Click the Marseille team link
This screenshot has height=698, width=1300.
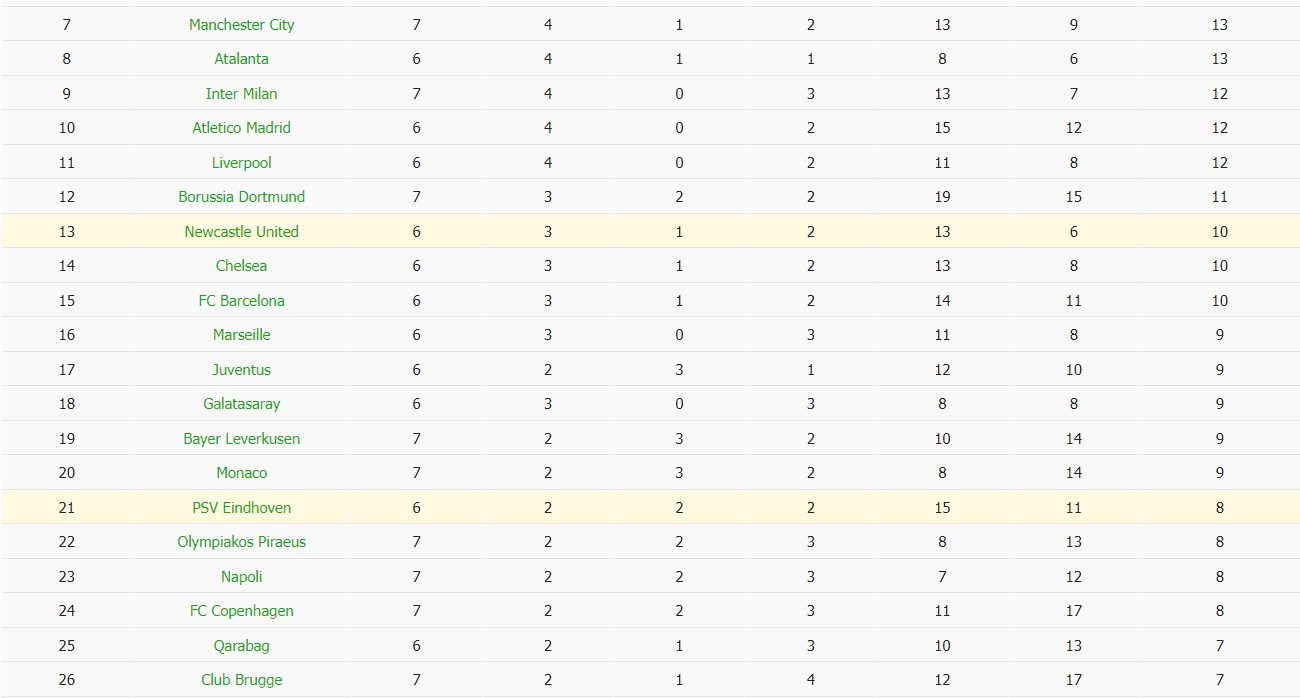(241, 335)
